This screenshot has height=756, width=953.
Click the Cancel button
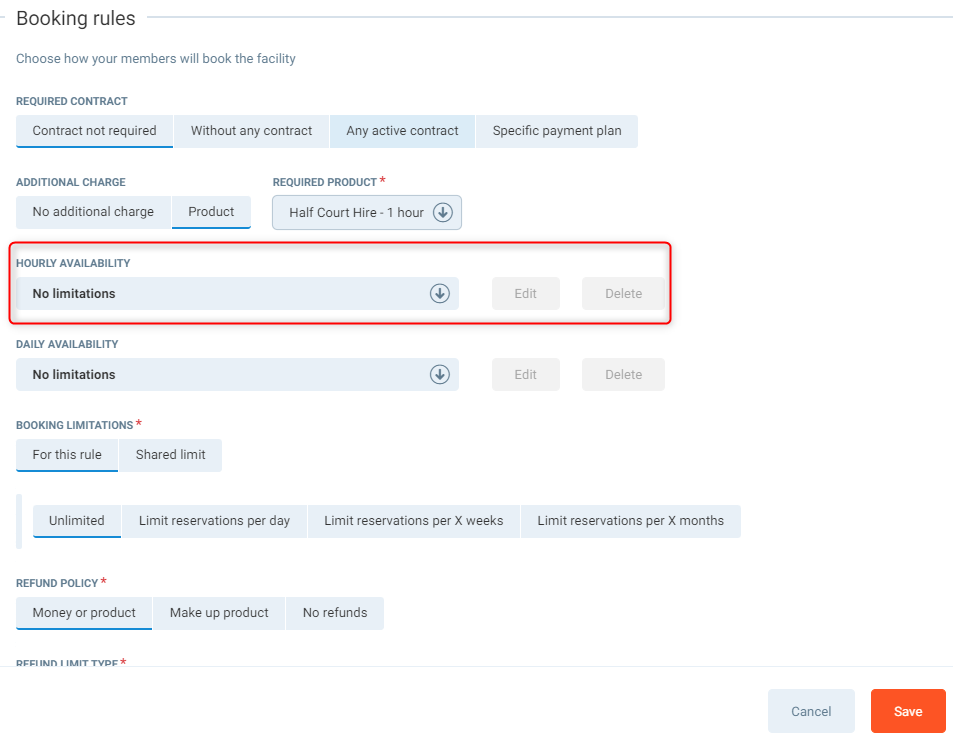click(x=810, y=711)
